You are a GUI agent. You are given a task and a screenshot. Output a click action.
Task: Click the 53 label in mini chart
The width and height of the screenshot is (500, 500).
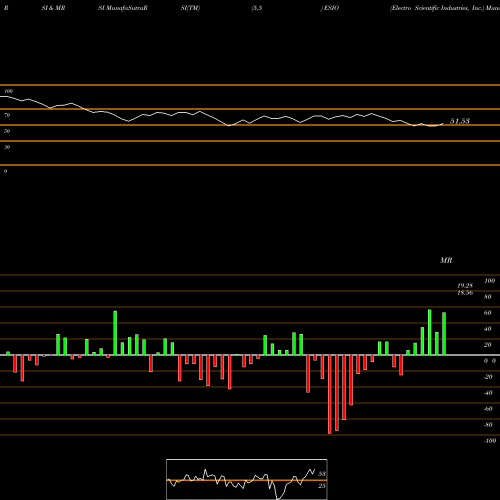(321, 474)
